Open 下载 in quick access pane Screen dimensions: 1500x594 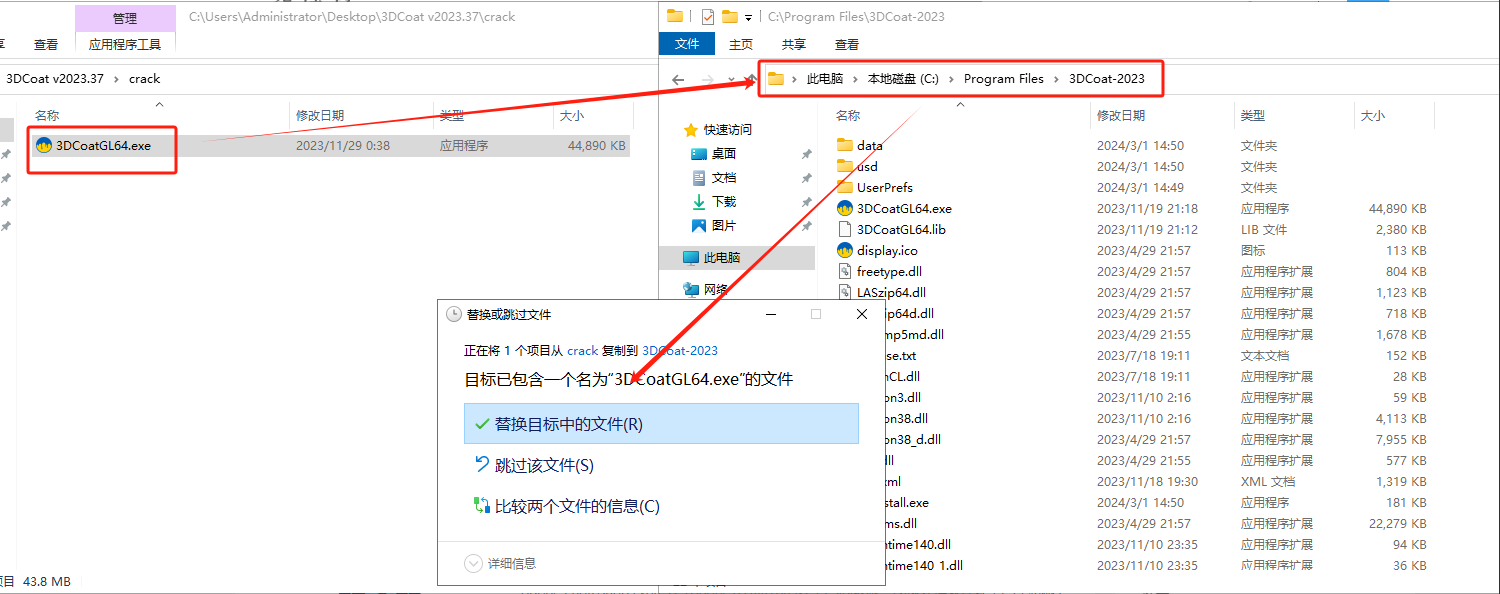point(723,201)
